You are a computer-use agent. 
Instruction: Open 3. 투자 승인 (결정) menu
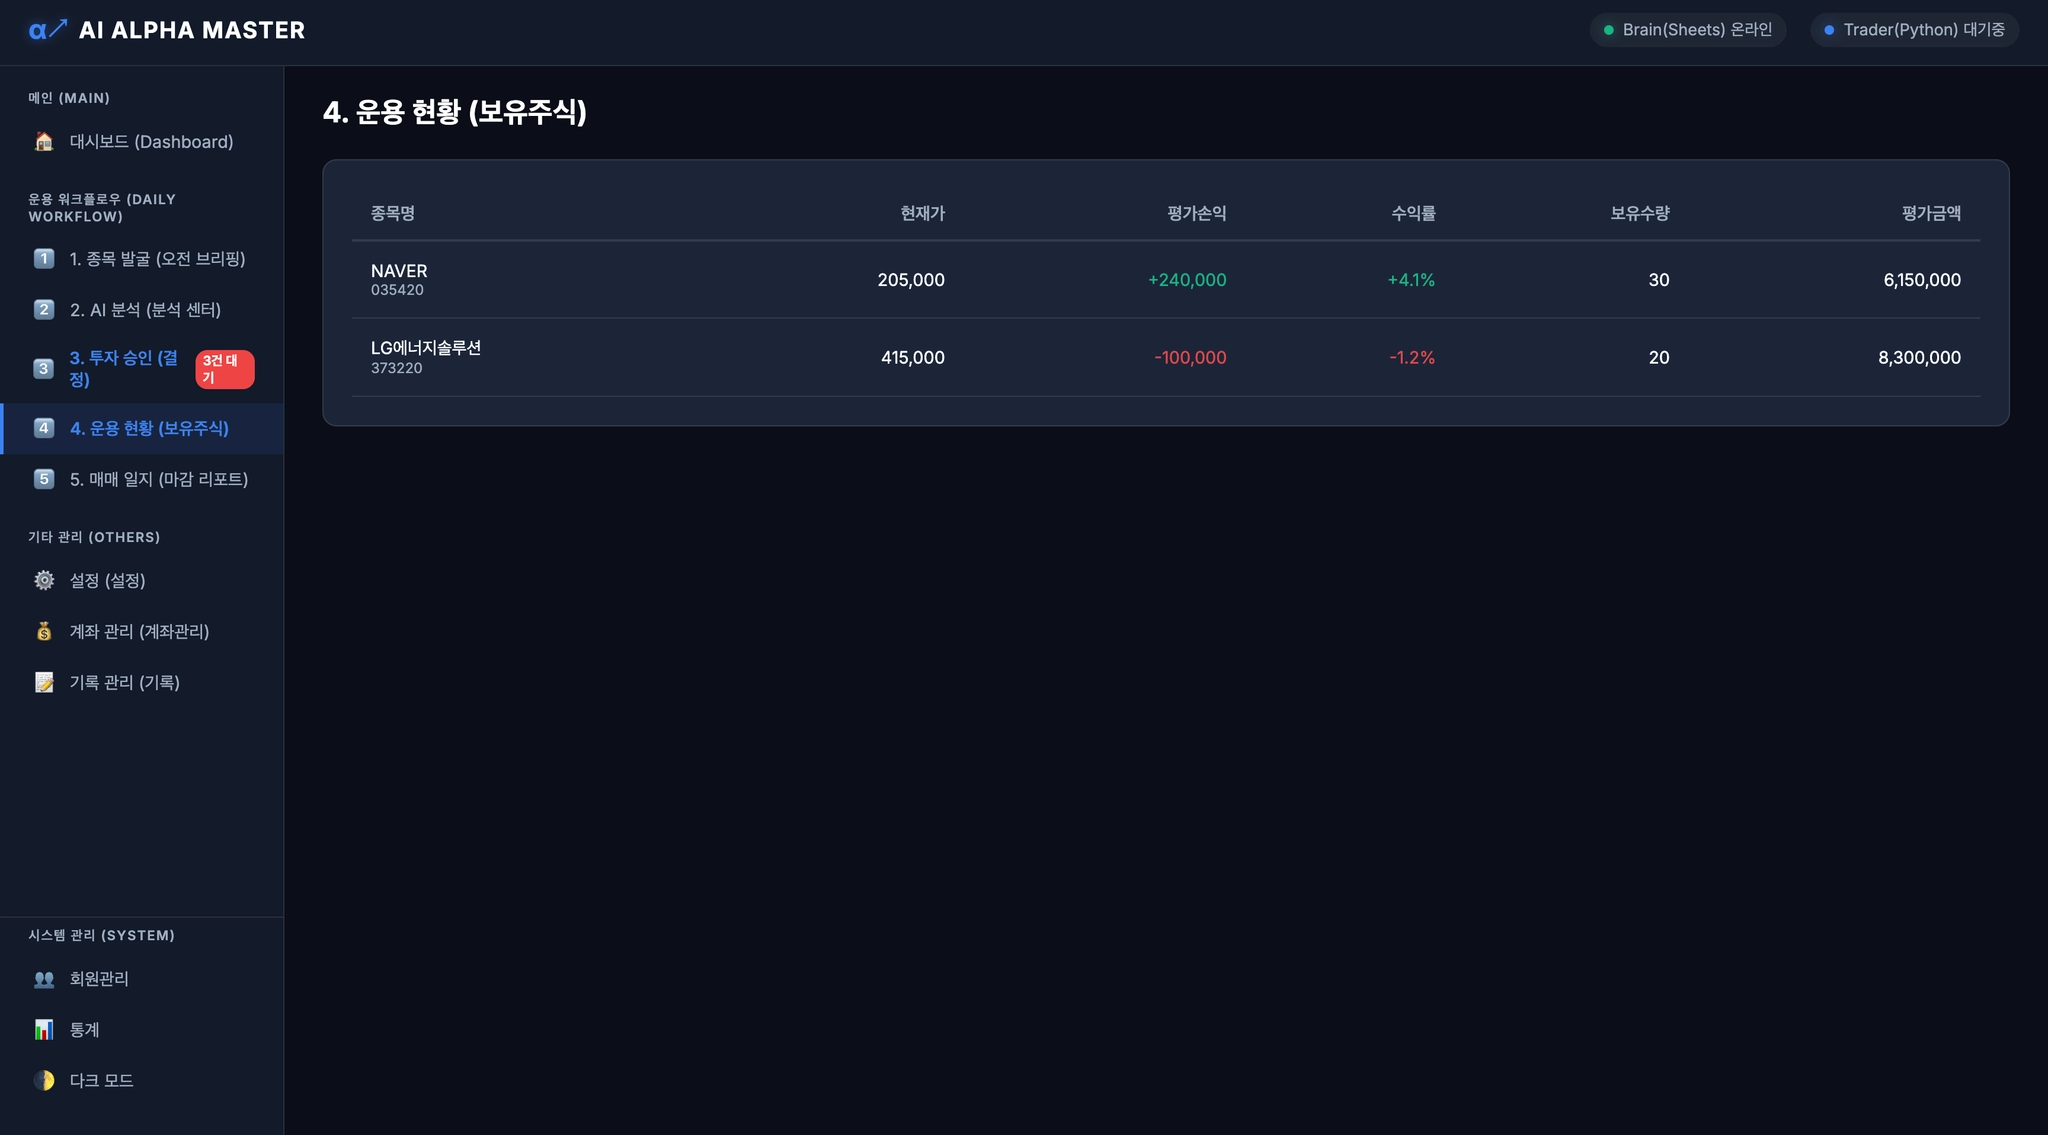tap(123, 369)
